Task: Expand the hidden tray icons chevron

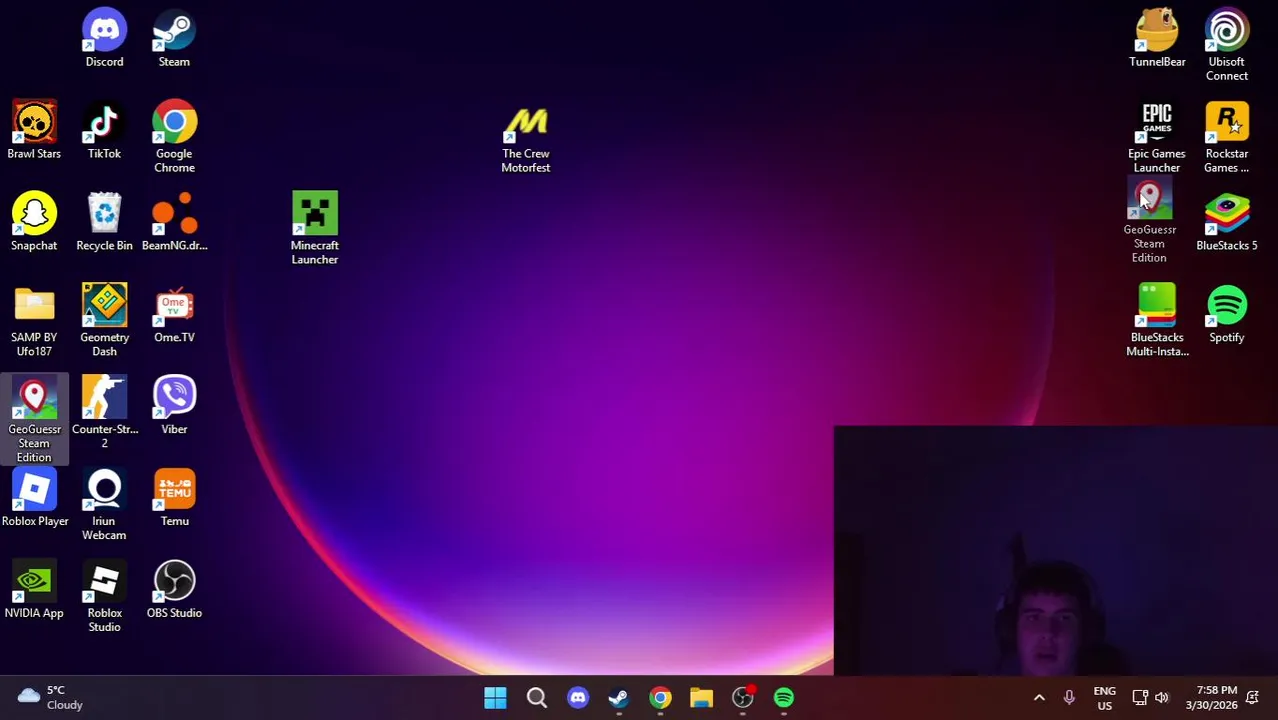Action: [x=1039, y=697]
